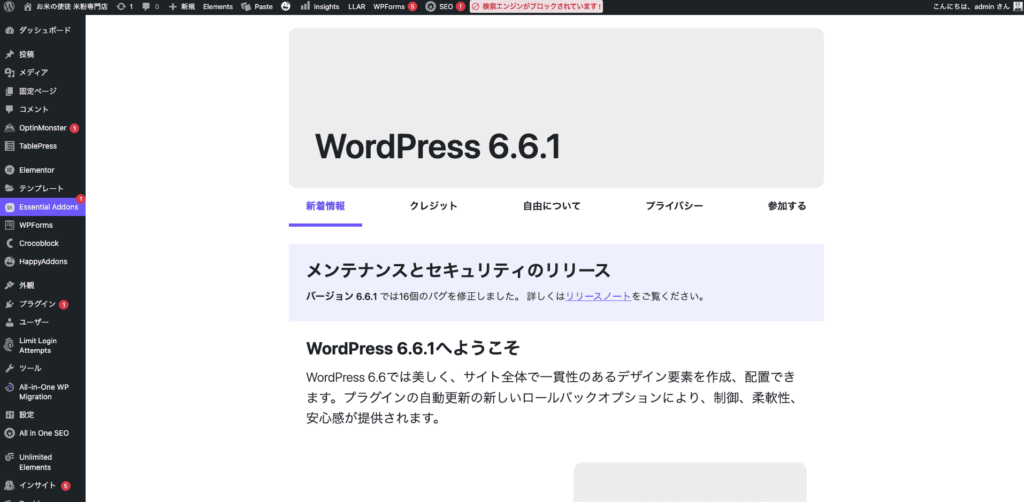
Task: Open All-in-One WP Migration in sidebar
Action: 42,392
